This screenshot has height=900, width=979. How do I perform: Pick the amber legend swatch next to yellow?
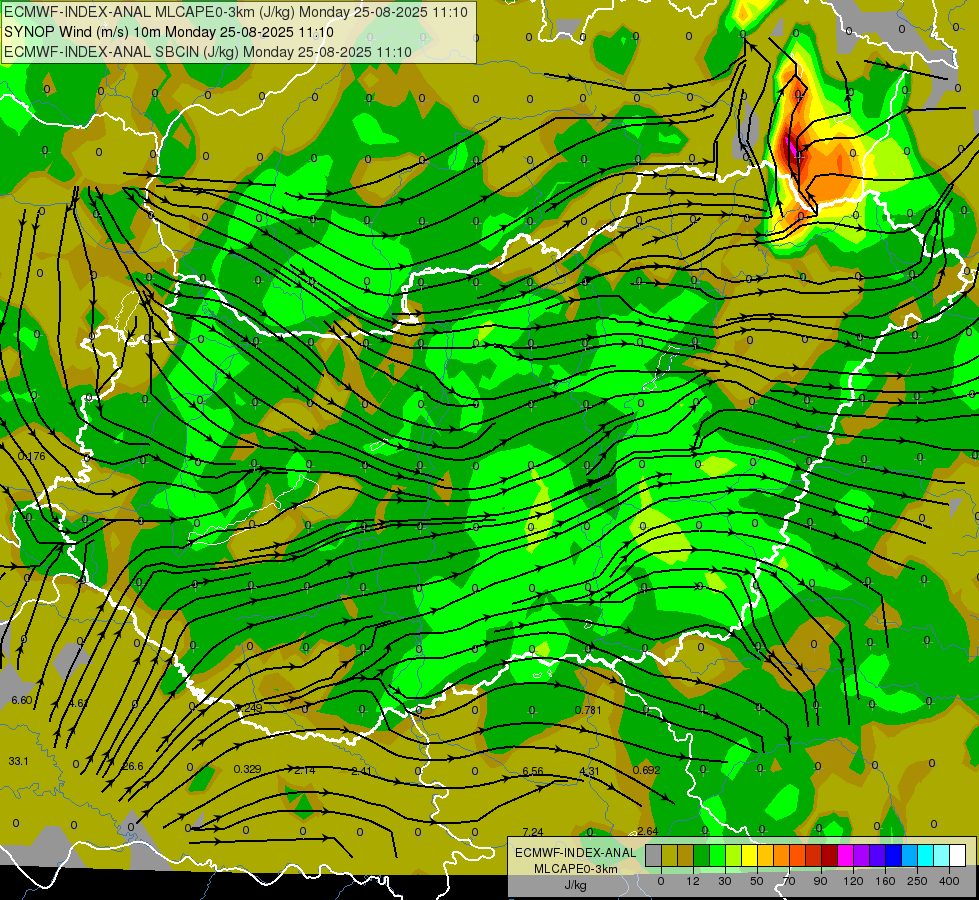[765, 856]
